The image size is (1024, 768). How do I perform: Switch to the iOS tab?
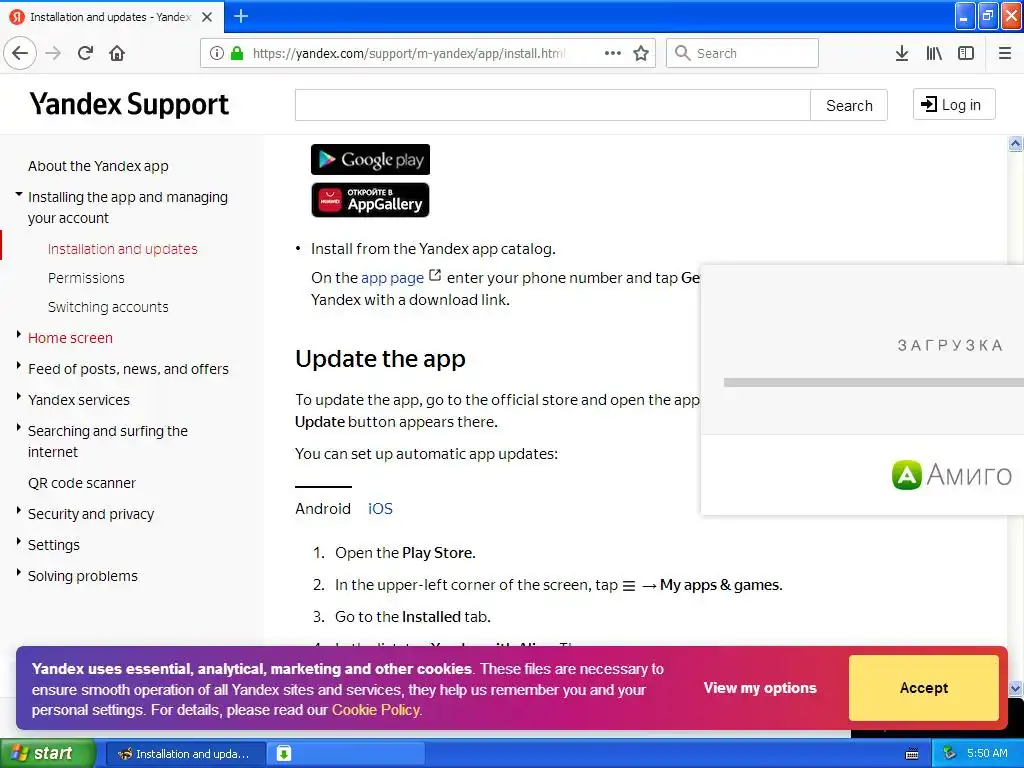tap(380, 509)
